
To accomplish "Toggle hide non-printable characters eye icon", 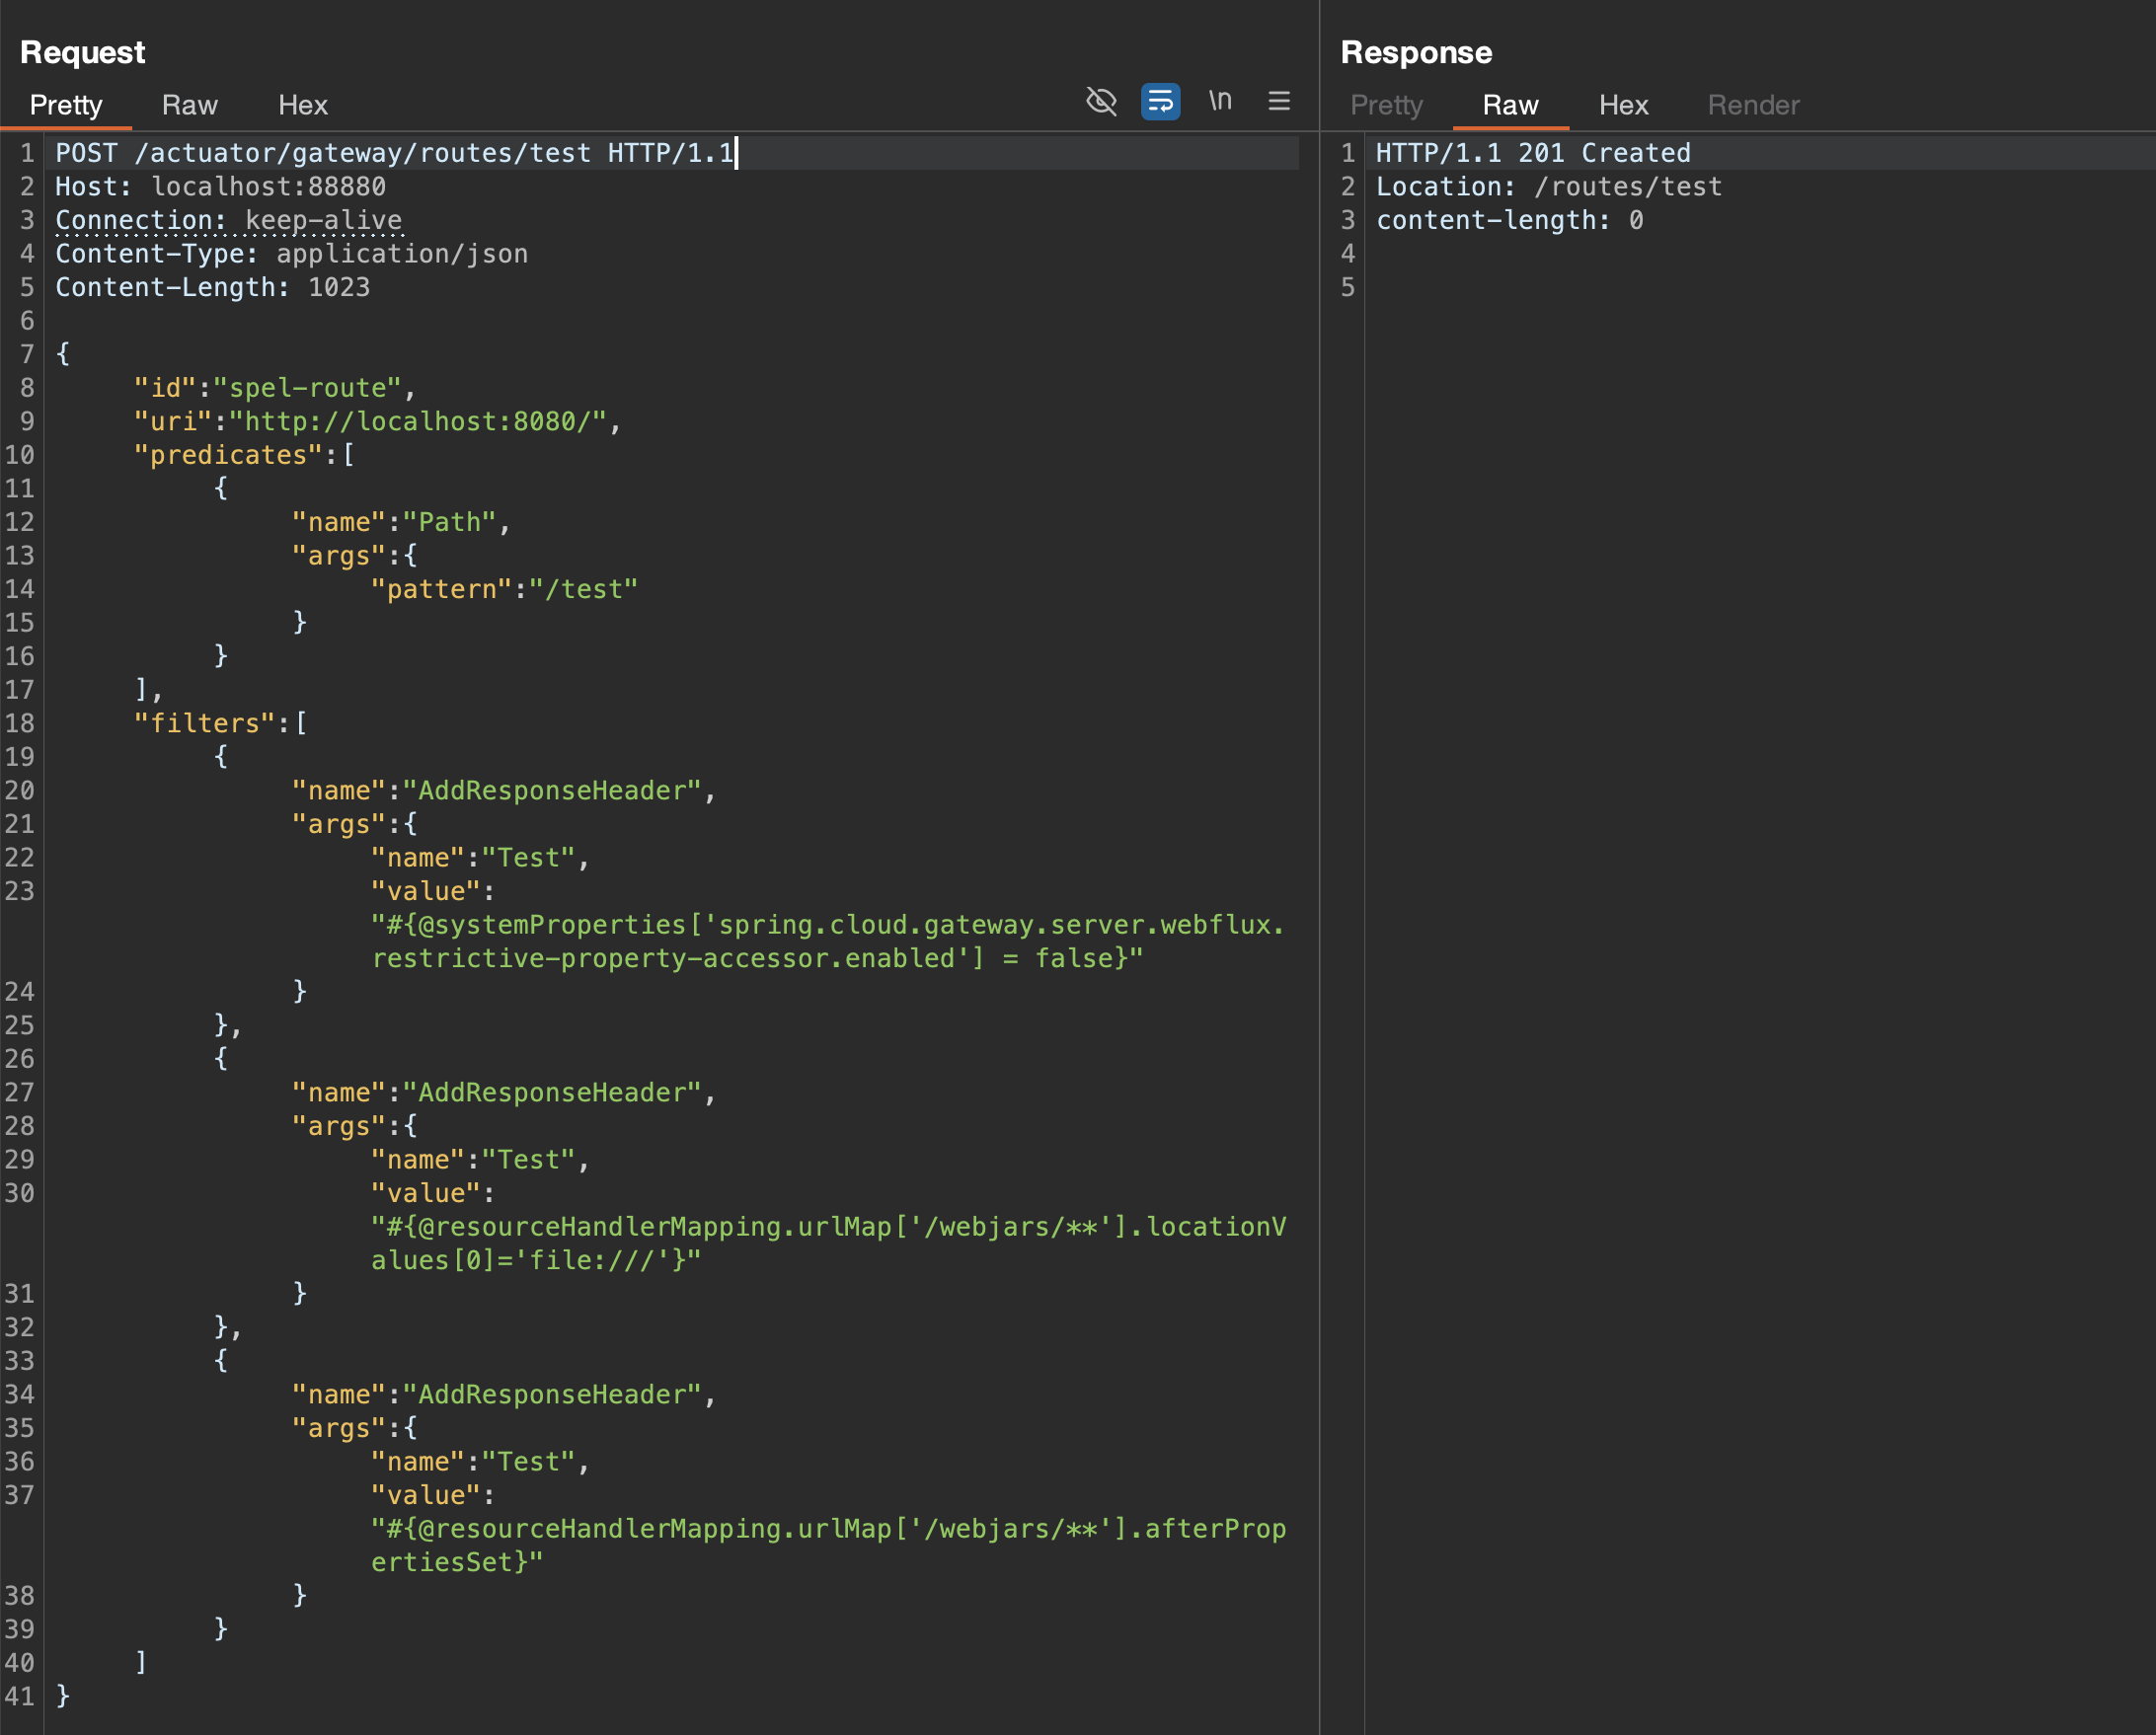I will 1101,101.
